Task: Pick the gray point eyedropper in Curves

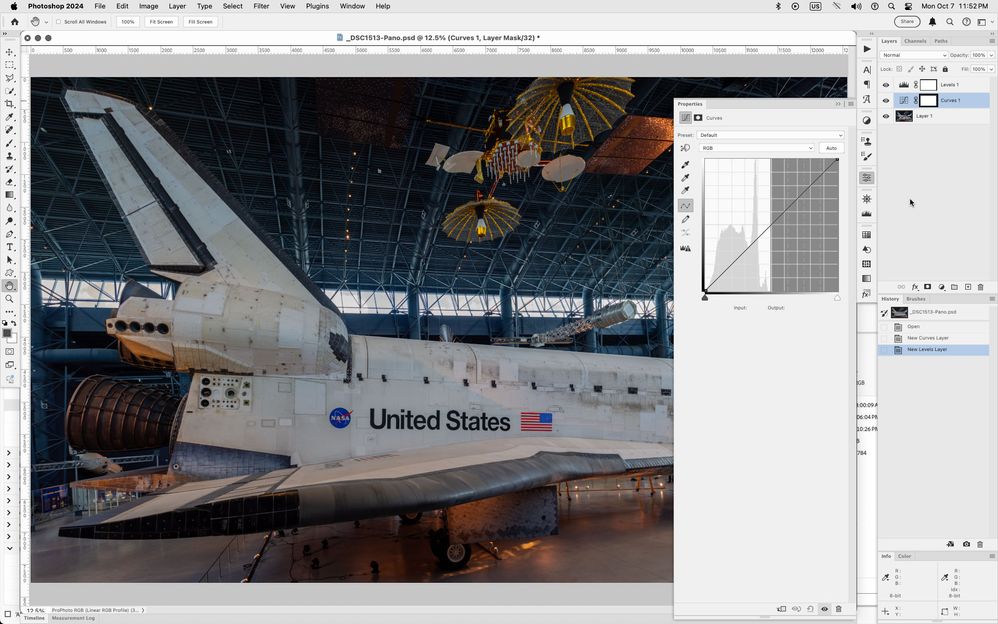Action: [685, 178]
